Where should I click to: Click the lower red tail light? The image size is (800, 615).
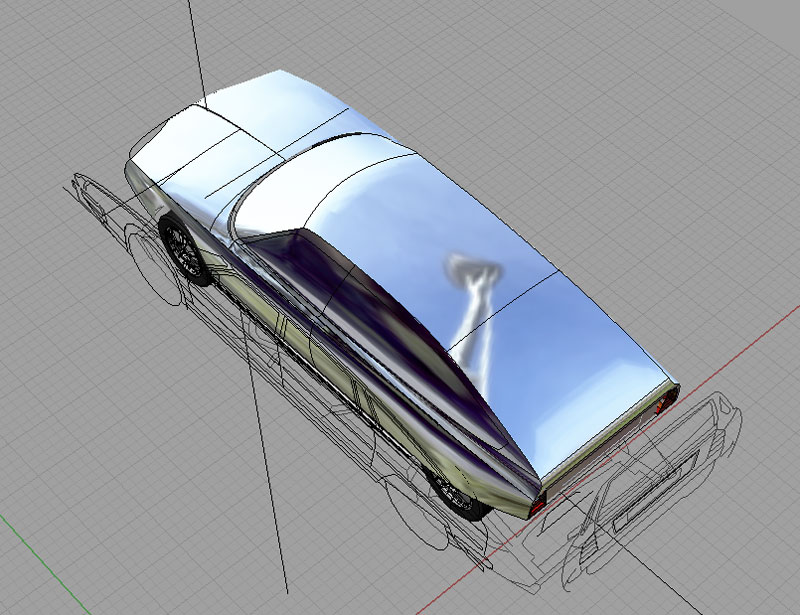(538, 506)
